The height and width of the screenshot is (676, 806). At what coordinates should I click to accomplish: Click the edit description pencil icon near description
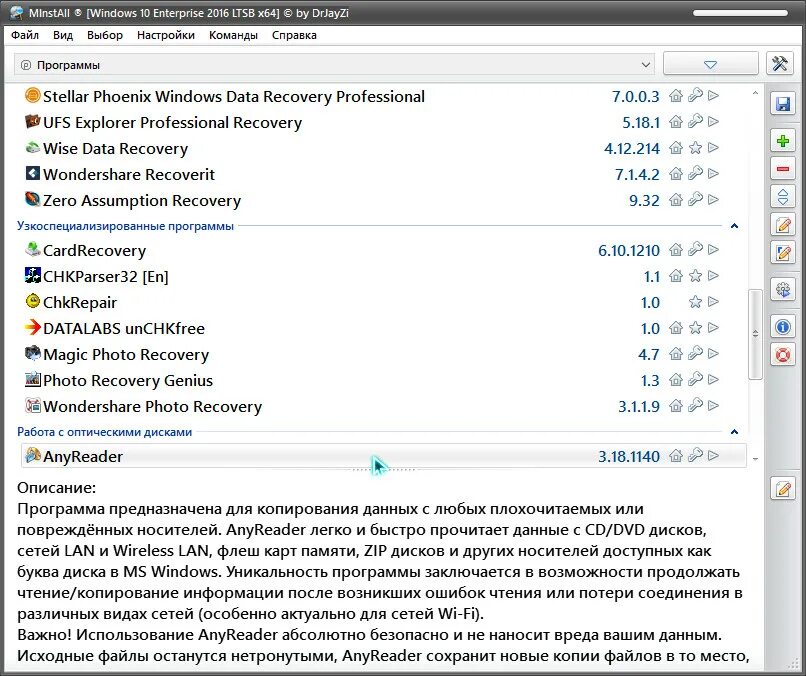coord(782,488)
